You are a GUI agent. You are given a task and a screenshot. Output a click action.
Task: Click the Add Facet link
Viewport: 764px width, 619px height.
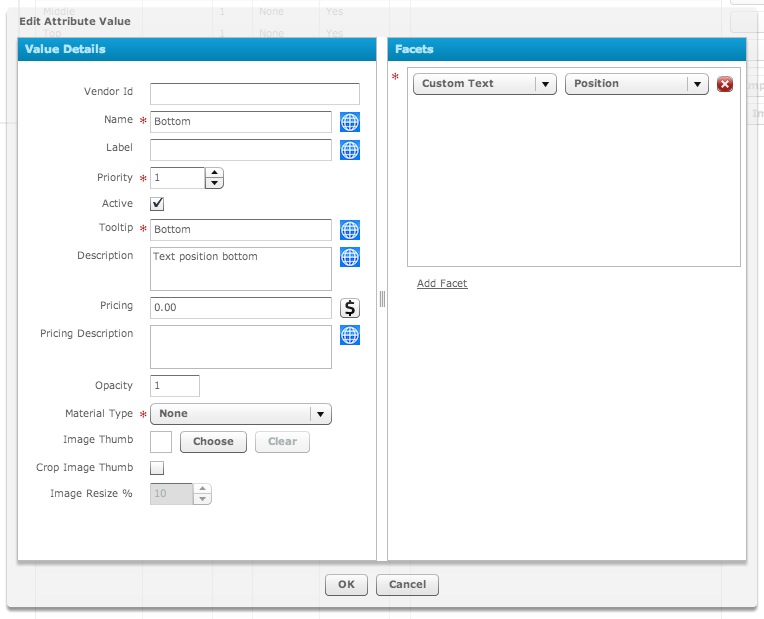[x=442, y=283]
